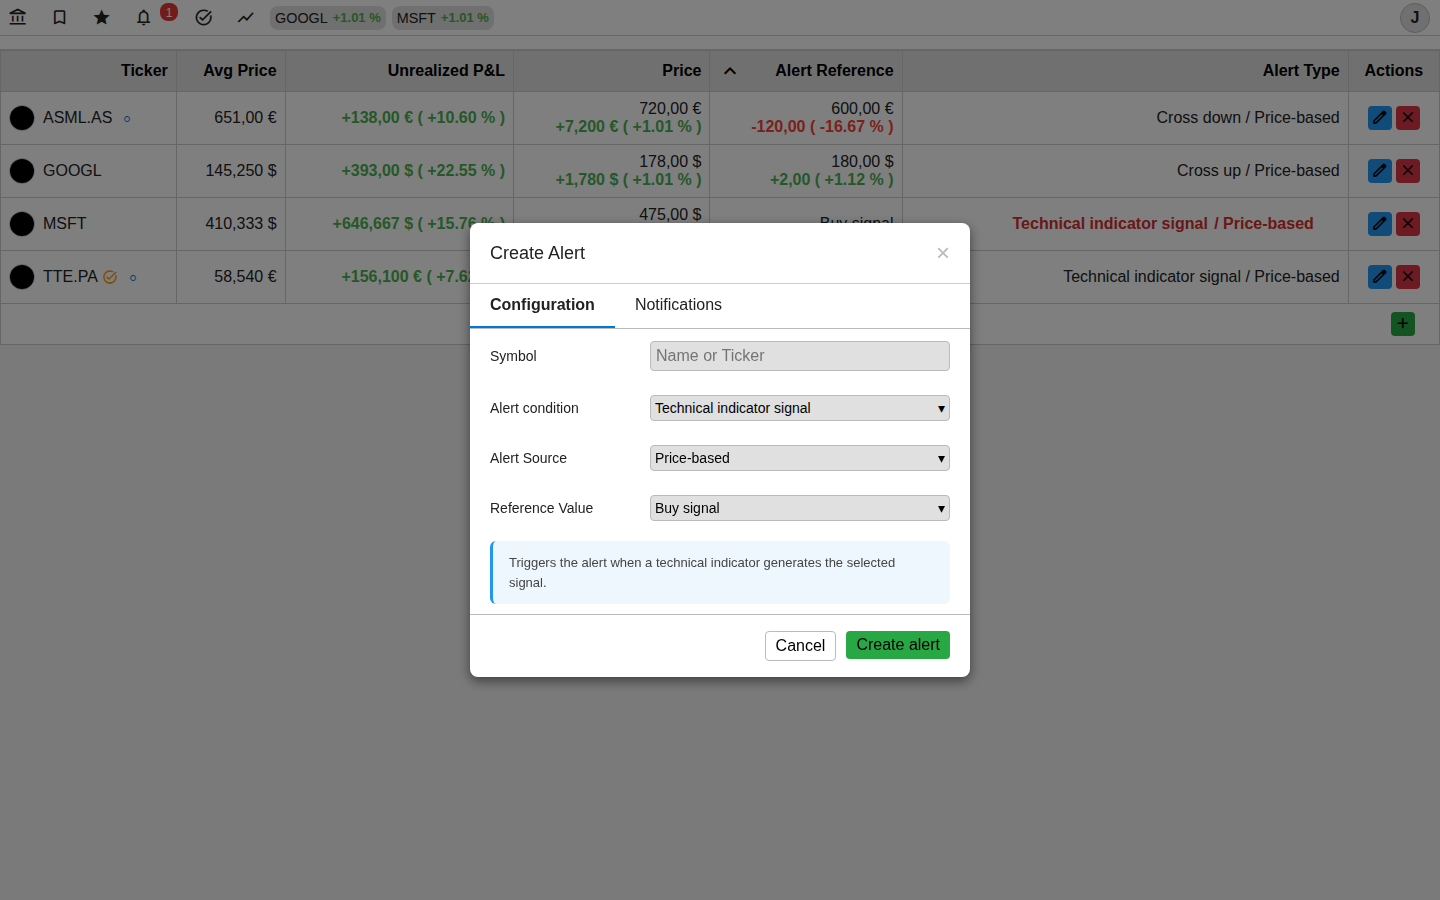1440x900 pixels.
Task: Open the favorites star icon
Action: pos(102,17)
